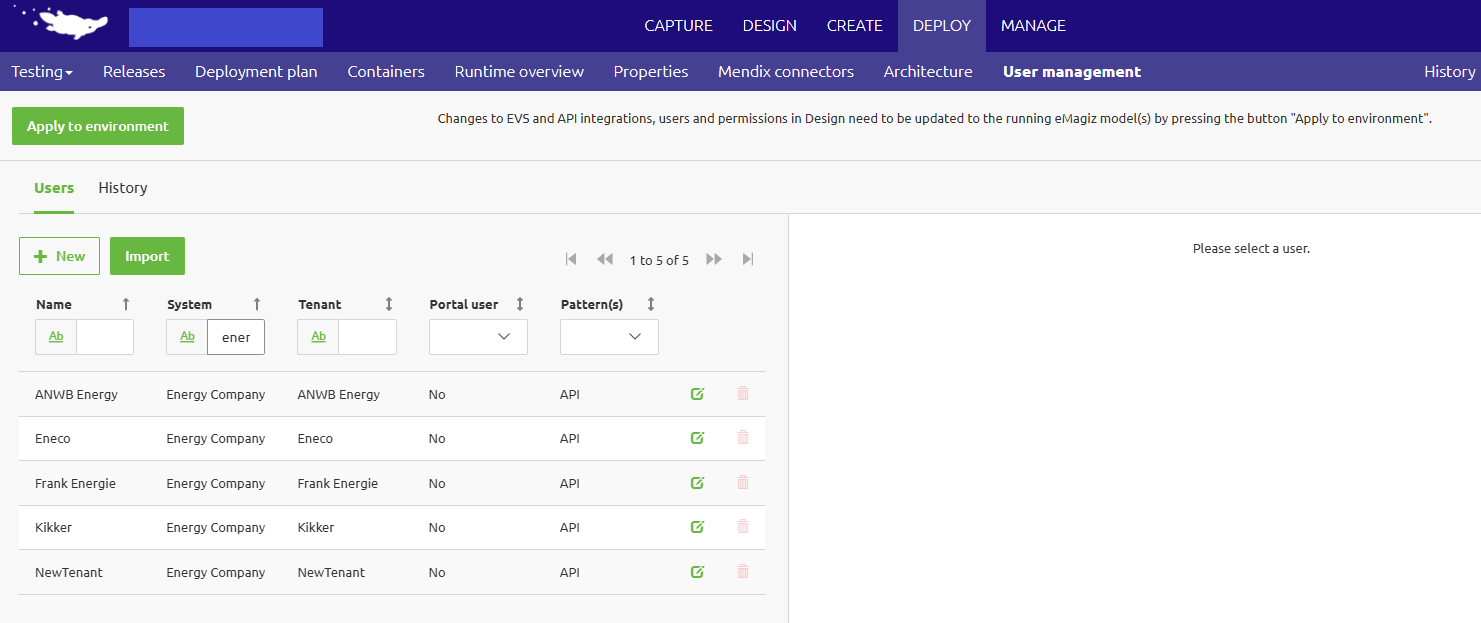This screenshot has height=623, width=1481.
Task: Edit the Eneco user
Action: coord(697,438)
